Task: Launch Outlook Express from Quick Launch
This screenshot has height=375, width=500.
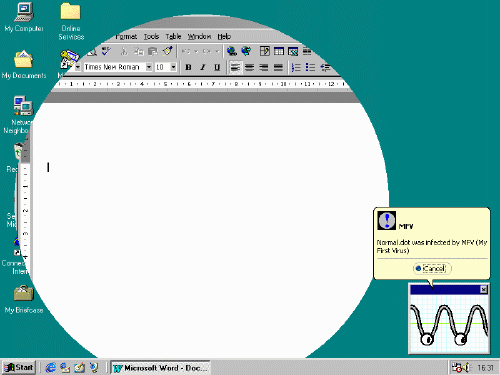Action: [x=65, y=368]
